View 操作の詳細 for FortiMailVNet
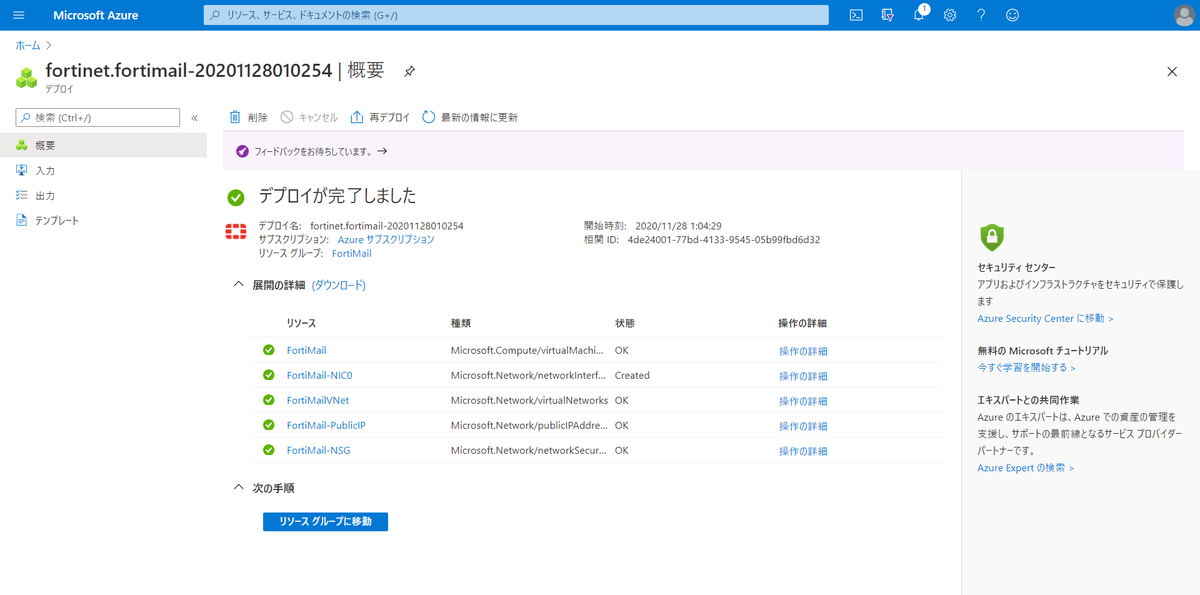This screenshot has height=595, width=1200. pyautogui.click(x=803, y=401)
